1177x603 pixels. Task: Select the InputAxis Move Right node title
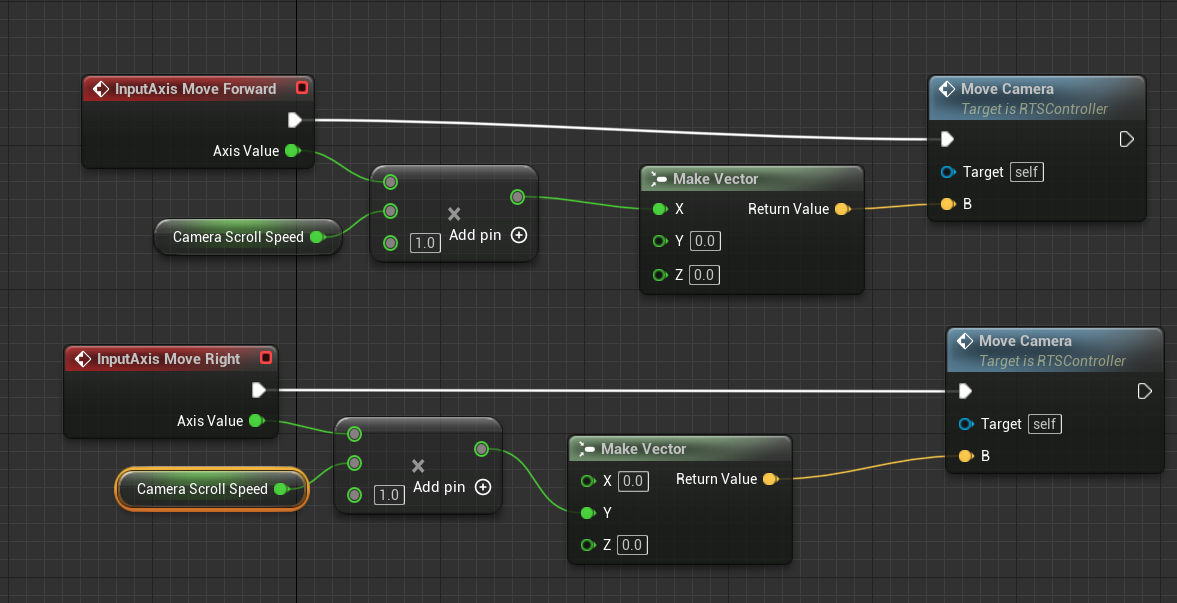[168, 359]
